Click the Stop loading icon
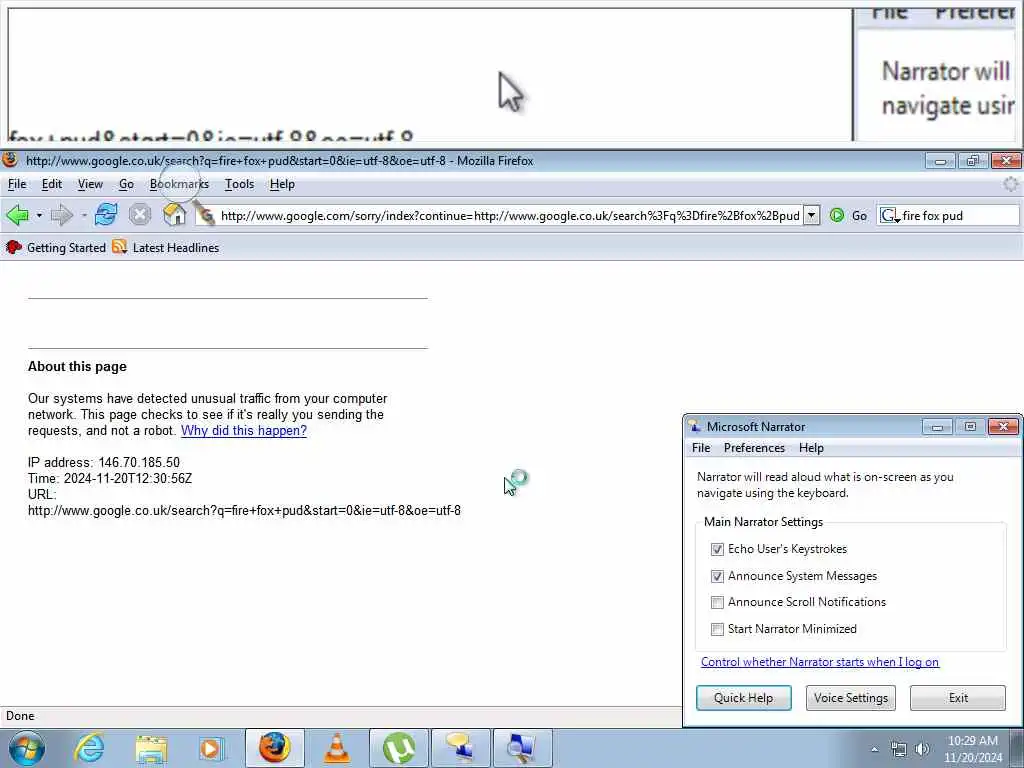The image size is (1024, 768). pyautogui.click(x=140, y=215)
